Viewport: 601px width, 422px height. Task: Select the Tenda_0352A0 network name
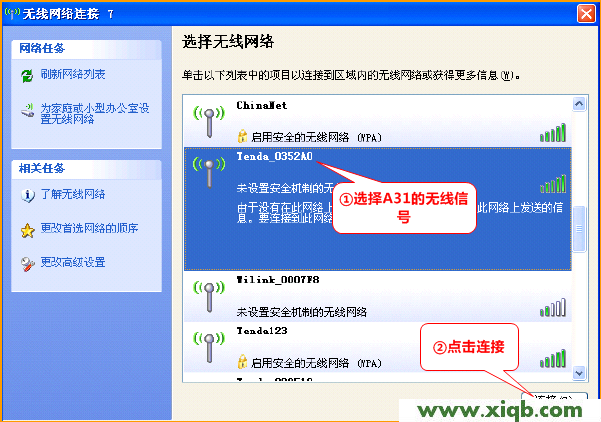pyautogui.click(x=274, y=156)
